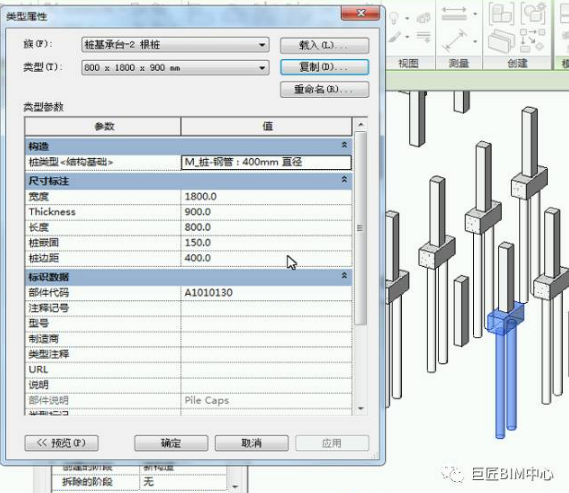Click the 参数 column header

(x=103, y=126)
